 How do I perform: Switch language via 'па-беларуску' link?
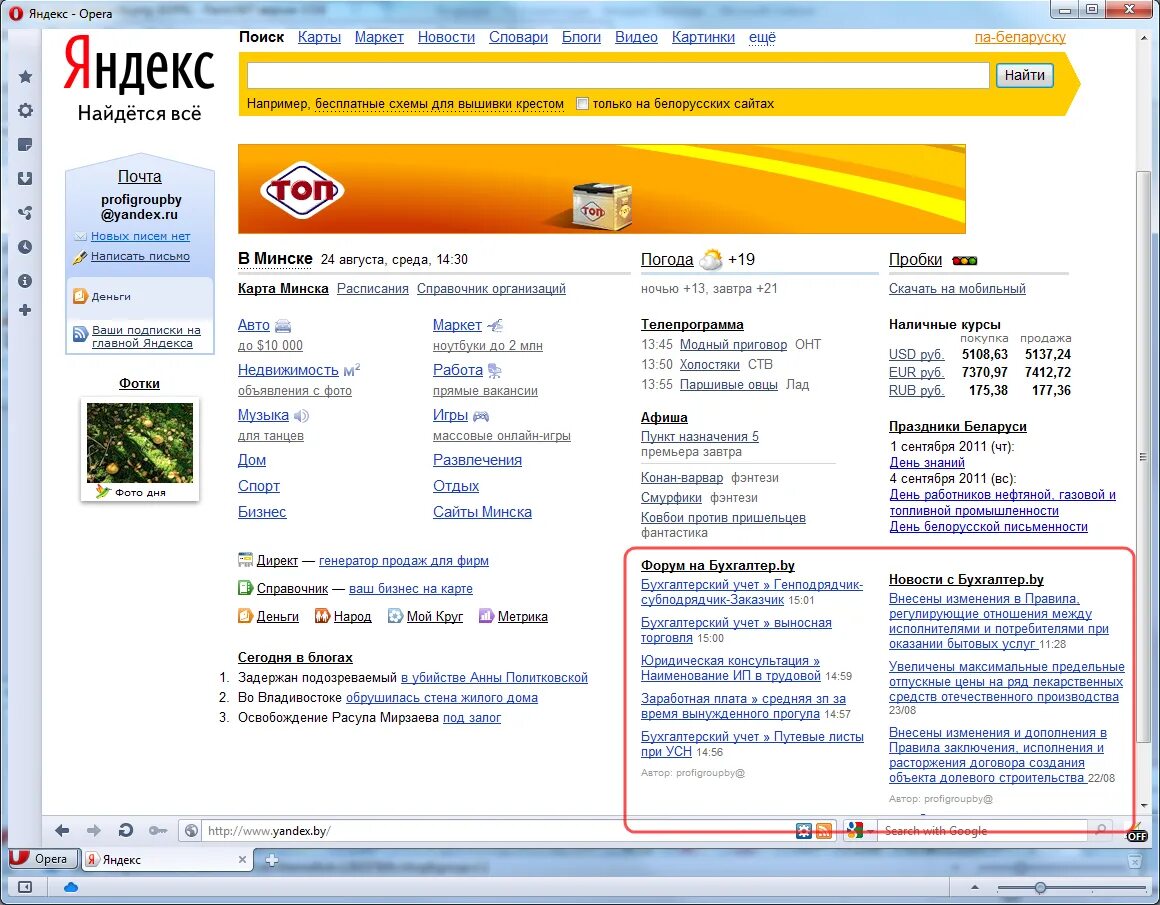click(1019, 37)
